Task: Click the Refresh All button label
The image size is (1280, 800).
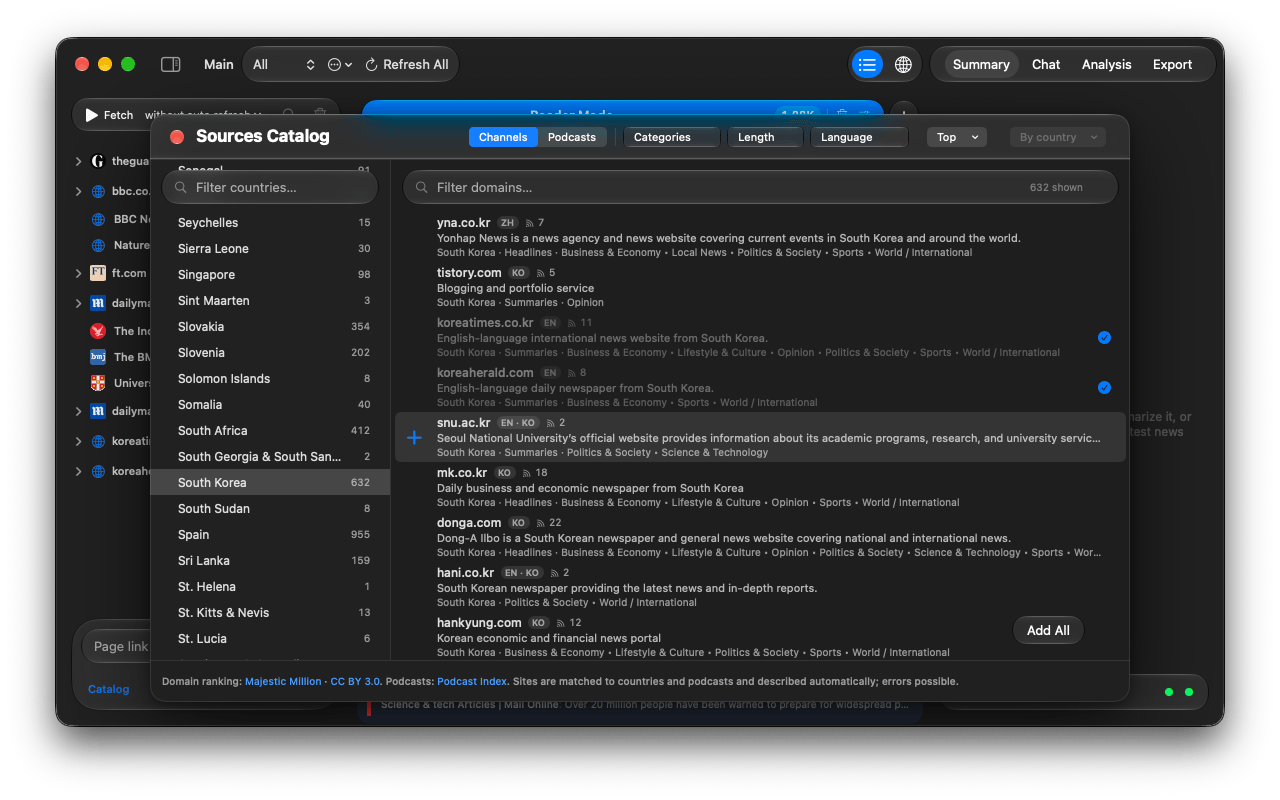Action: point(415,64)
